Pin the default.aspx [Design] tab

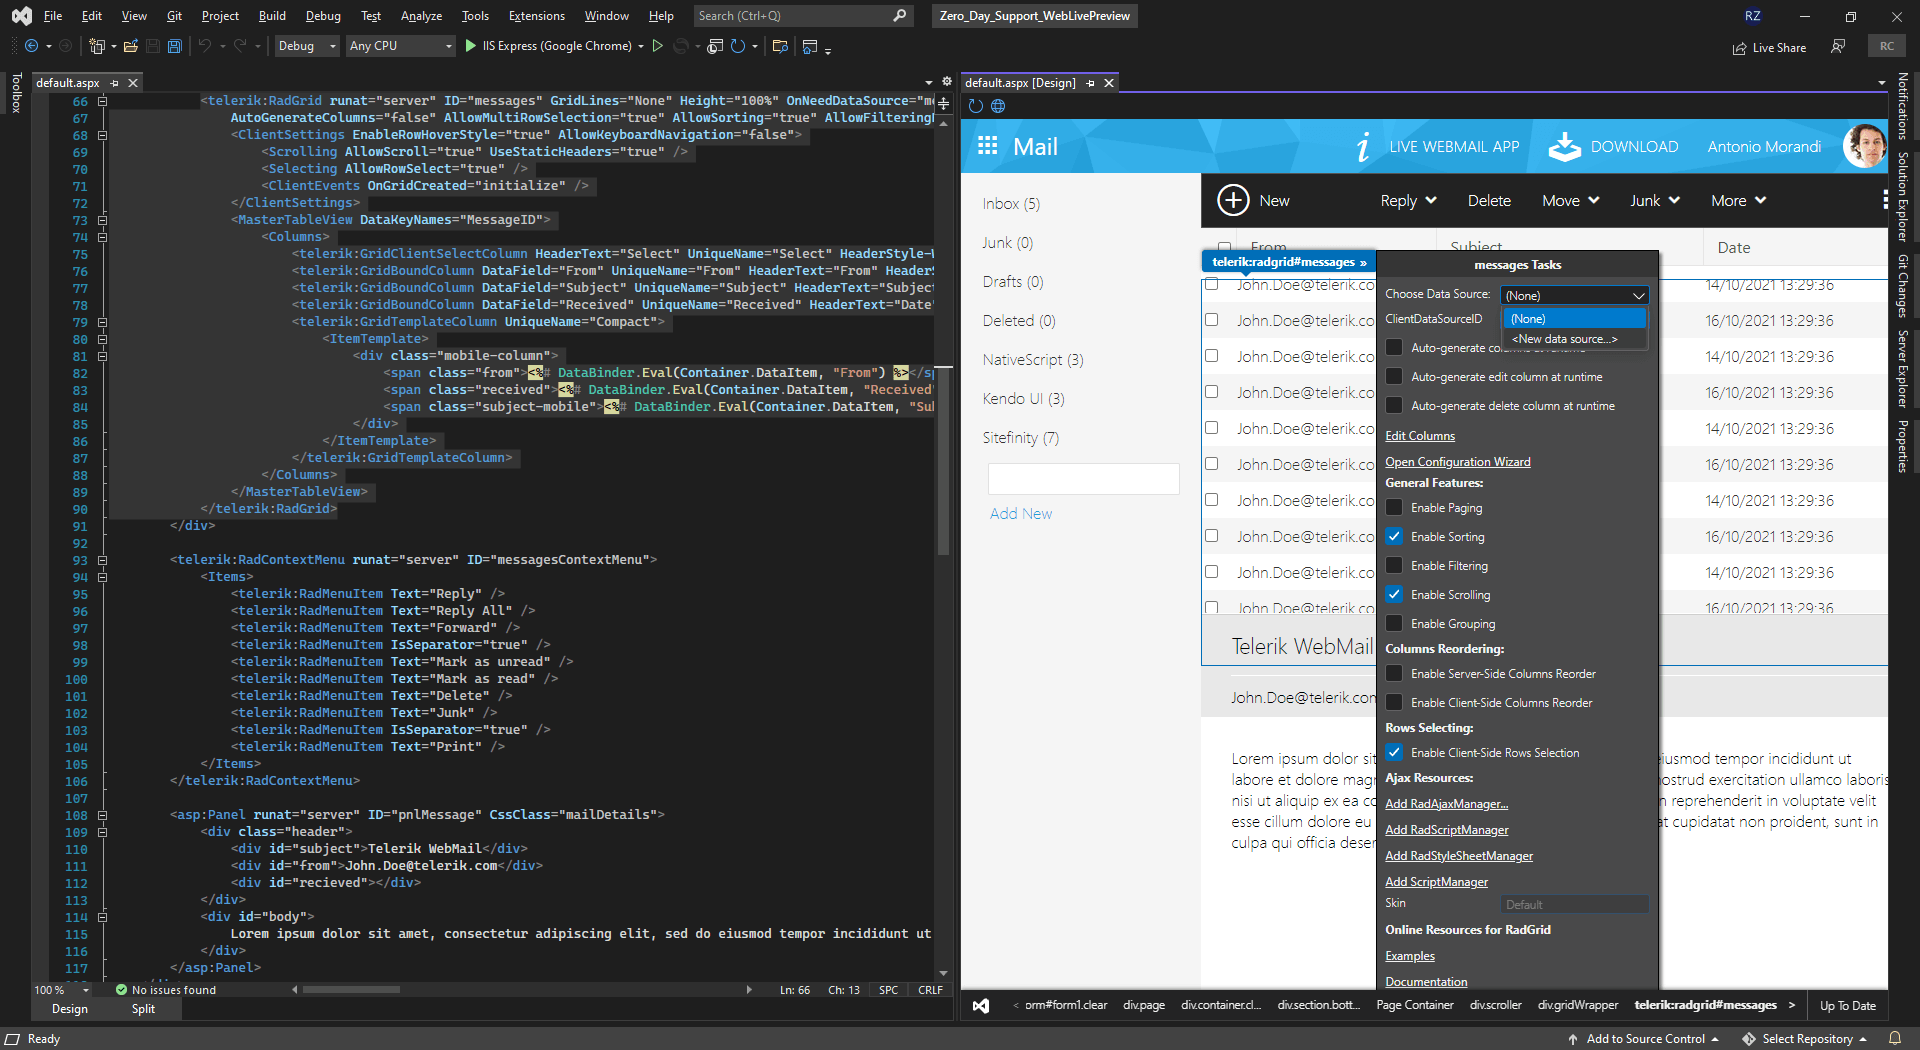coord(1090,83)
